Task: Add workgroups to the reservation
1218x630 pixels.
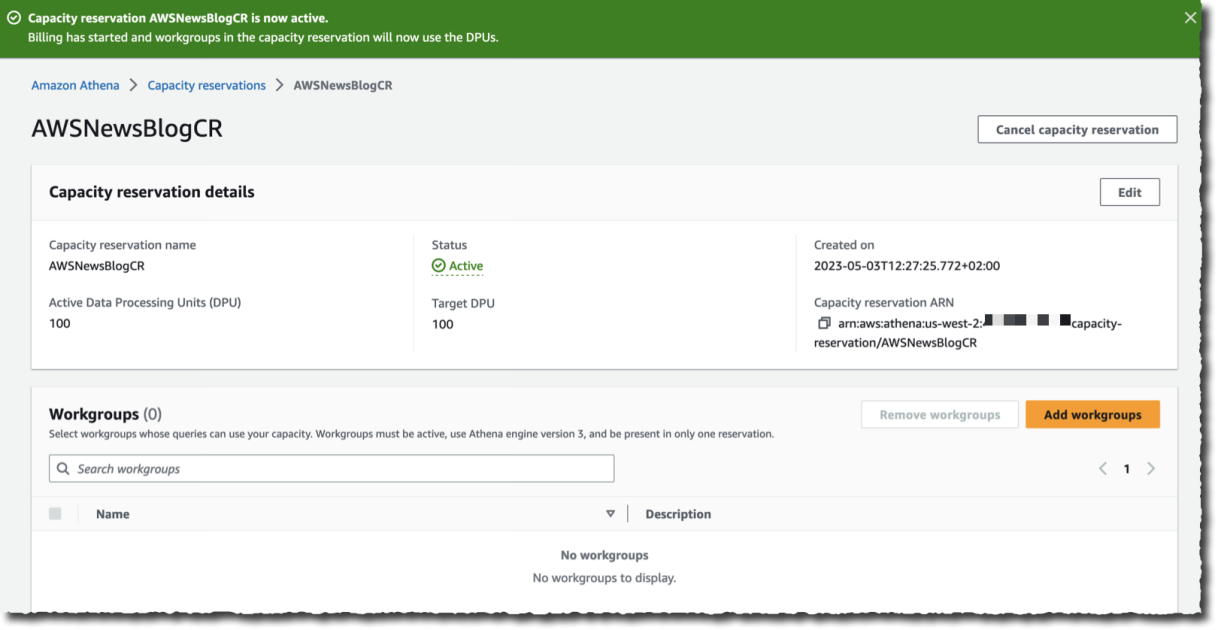Action: point(1092,414)
